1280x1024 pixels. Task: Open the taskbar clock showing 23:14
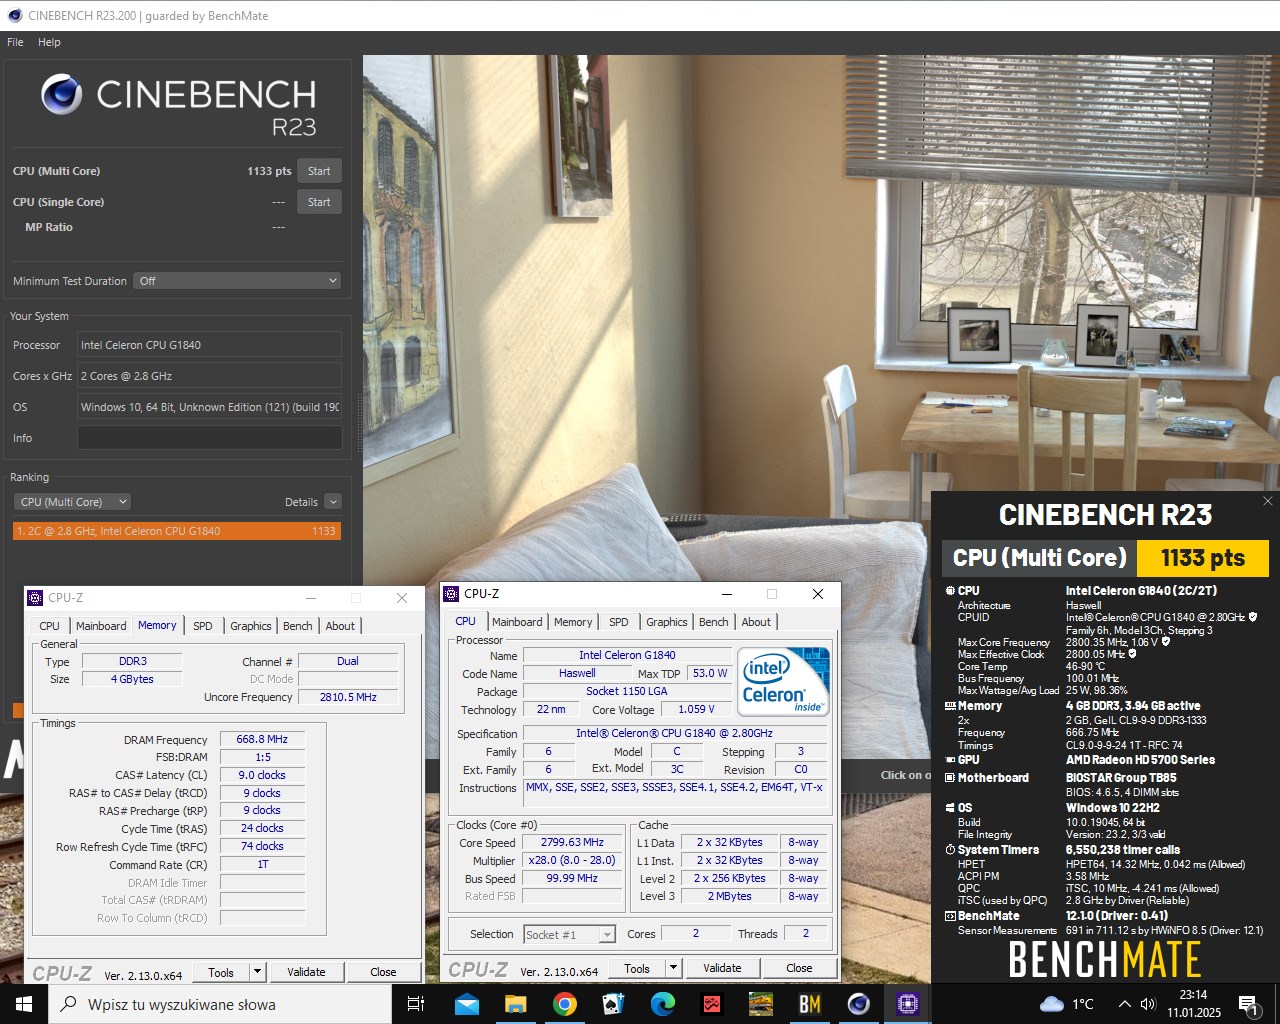1193,1004
